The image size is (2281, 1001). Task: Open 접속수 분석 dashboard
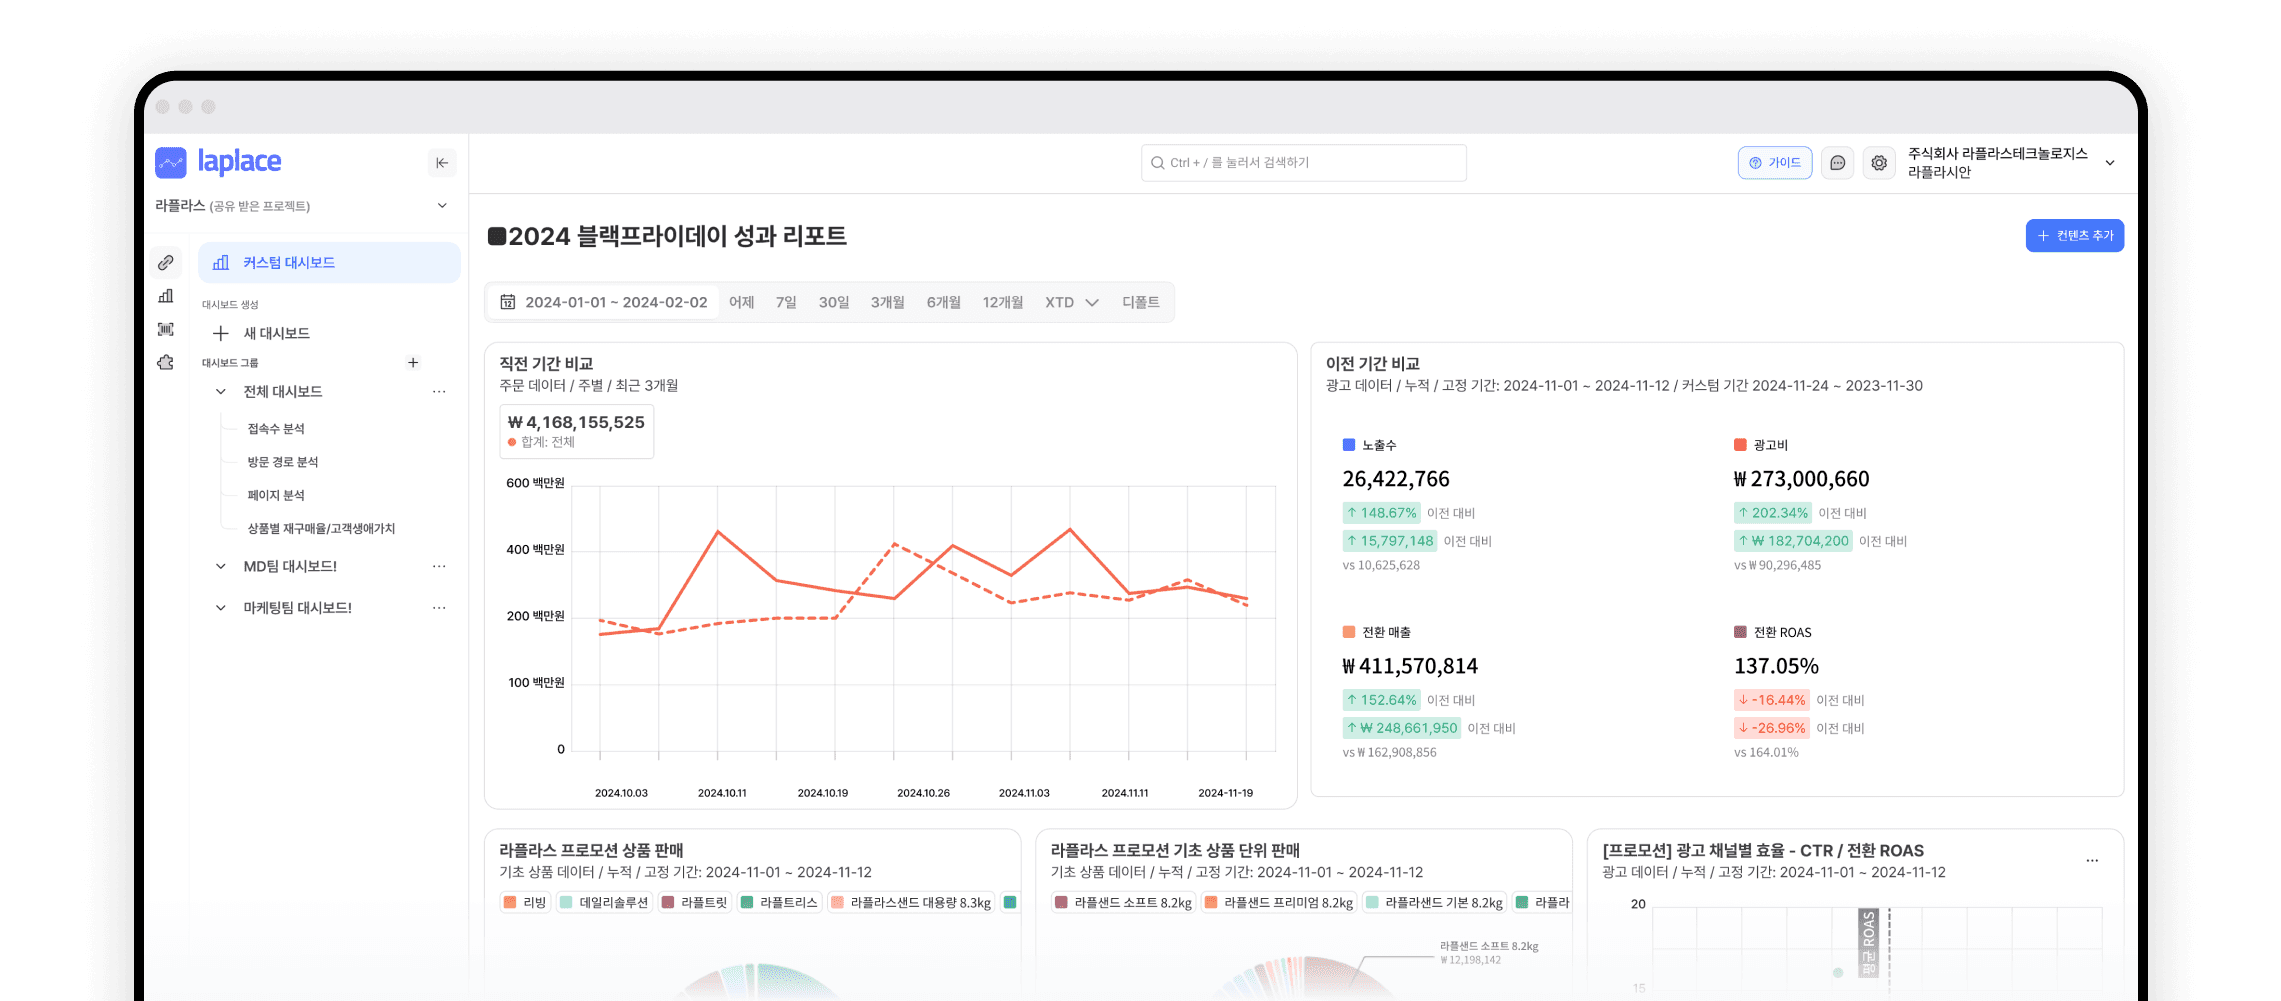[x=276, y=429]
